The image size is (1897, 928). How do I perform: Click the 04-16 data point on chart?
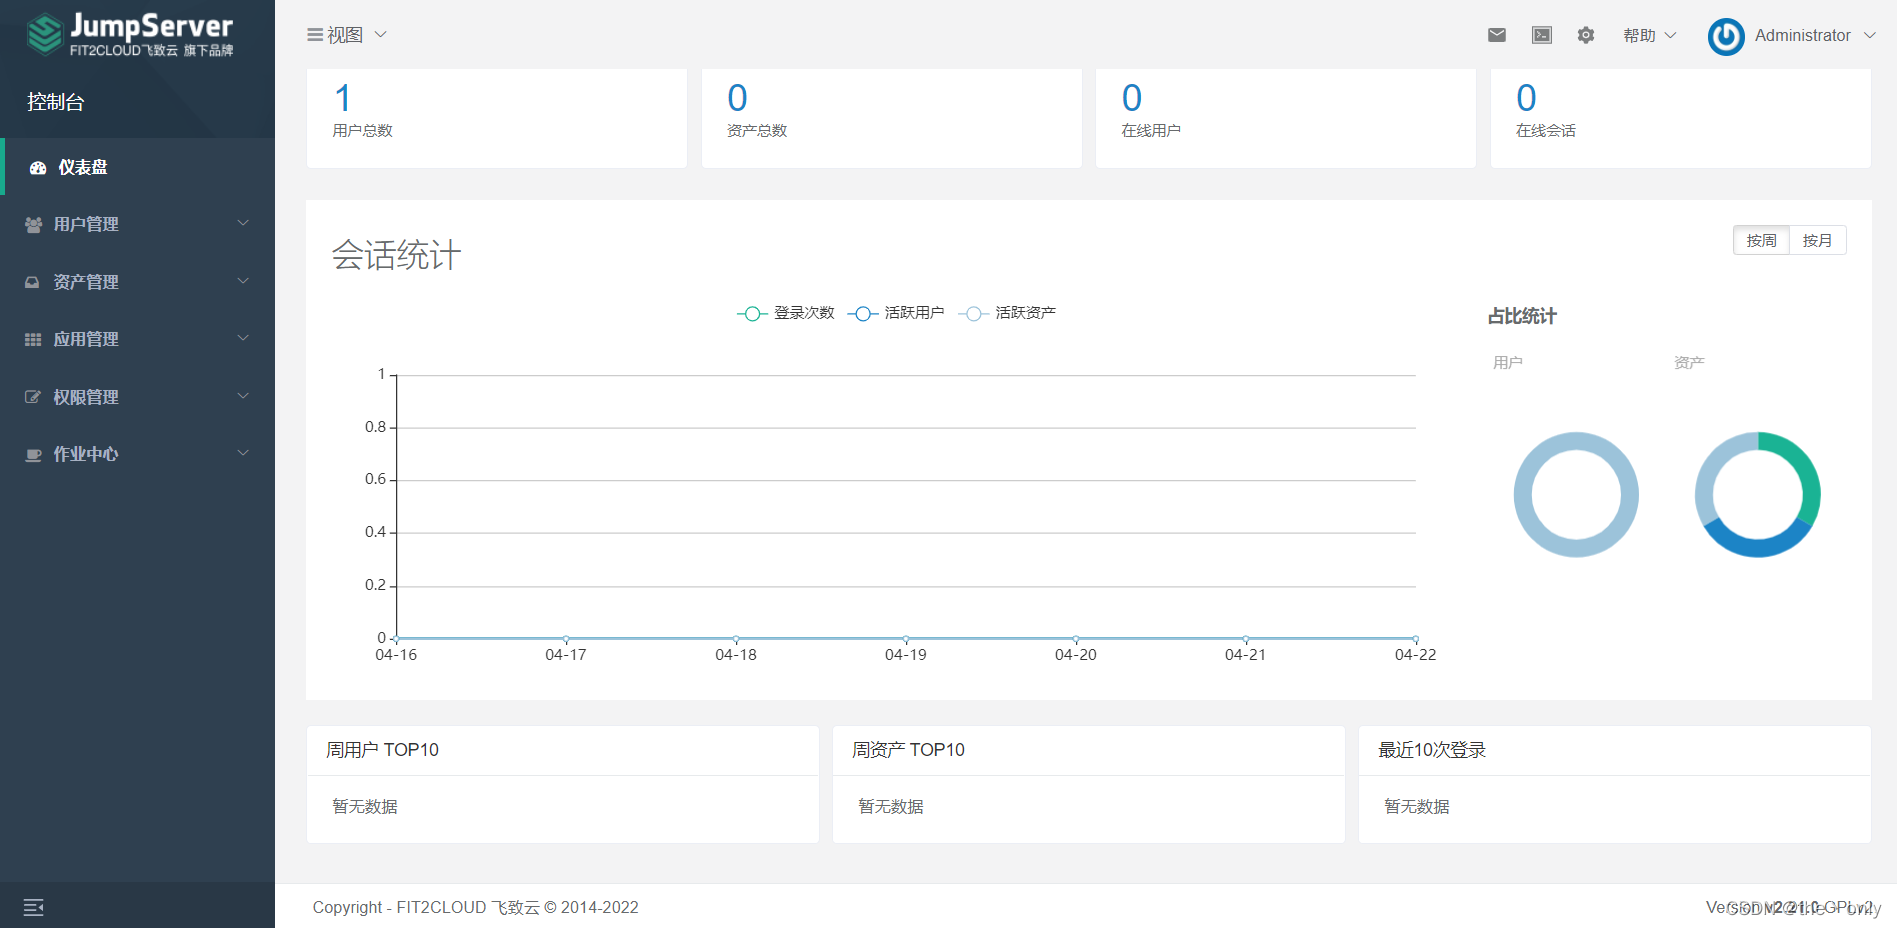[397, 639]
